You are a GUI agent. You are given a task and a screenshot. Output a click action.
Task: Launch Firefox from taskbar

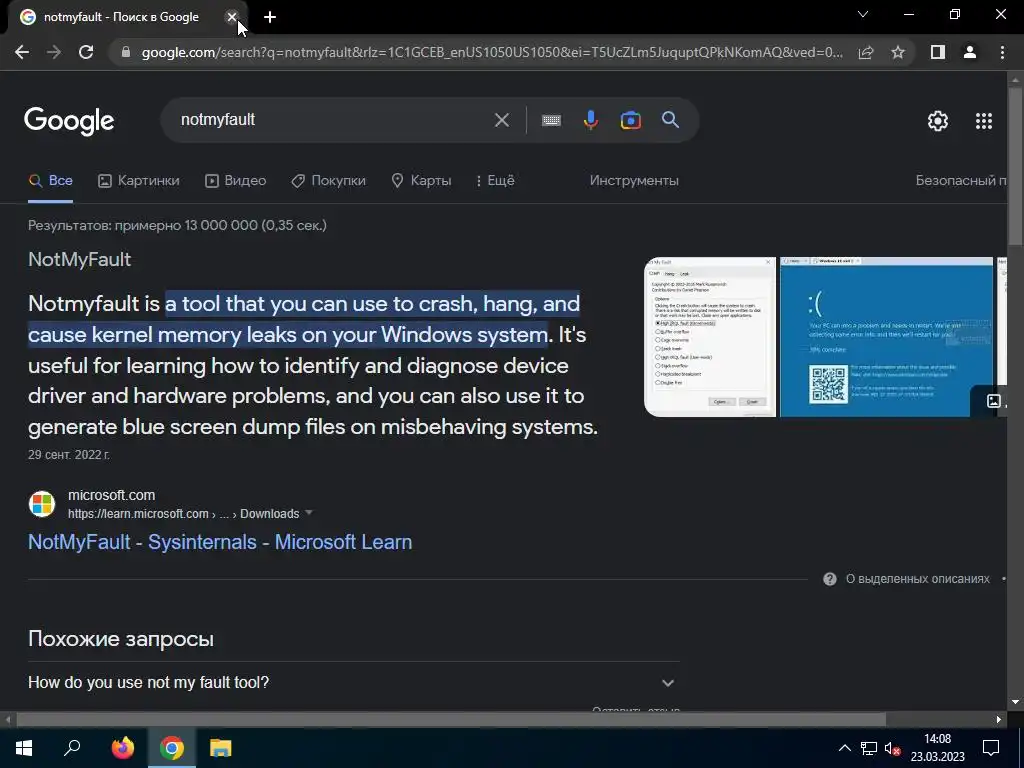[x=123, y=748]
